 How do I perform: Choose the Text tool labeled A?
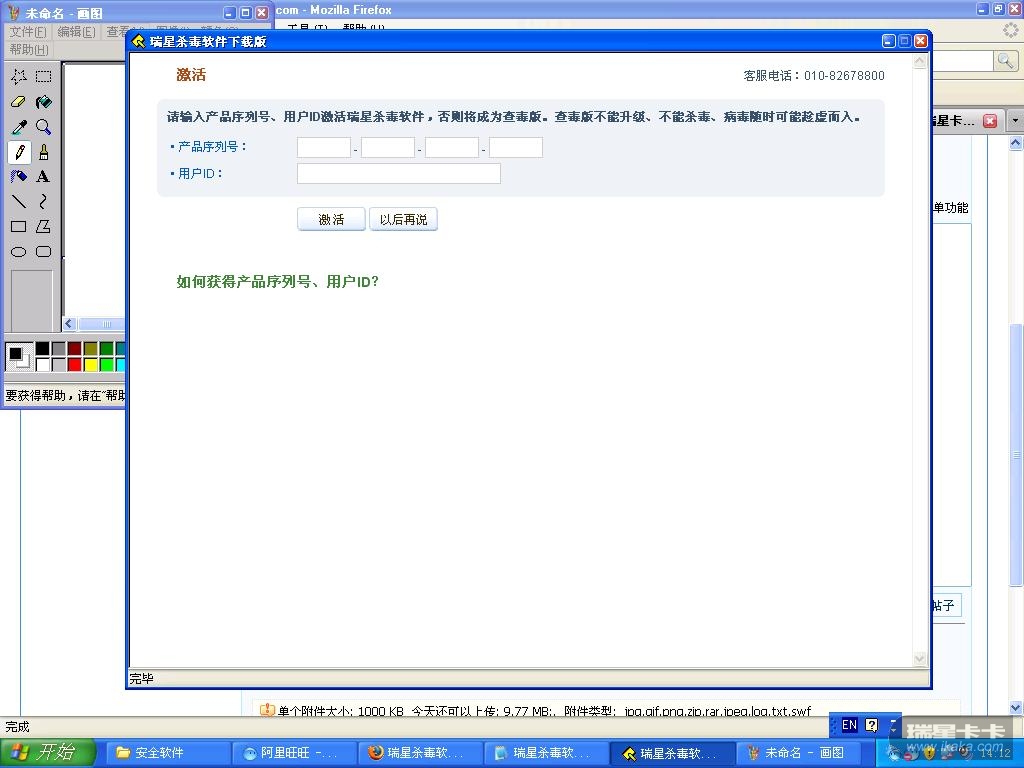43,177
